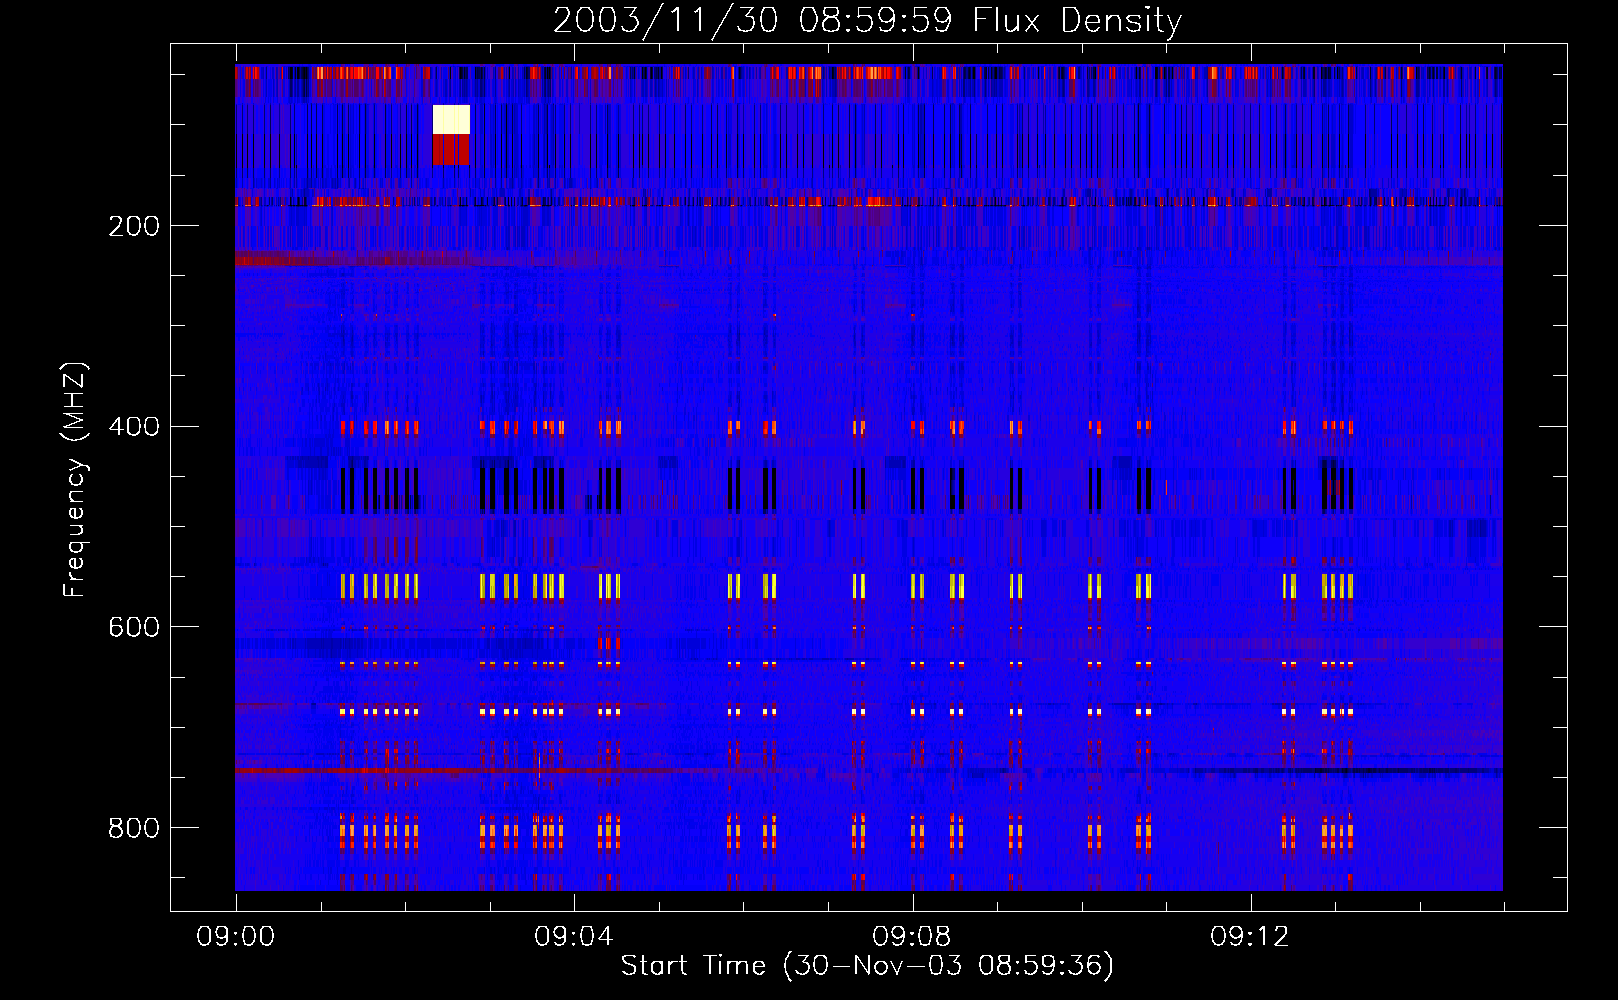1618x1000 pixels.
Task: Click the 800 frequency tick label
Action: (x=134, y=828)
